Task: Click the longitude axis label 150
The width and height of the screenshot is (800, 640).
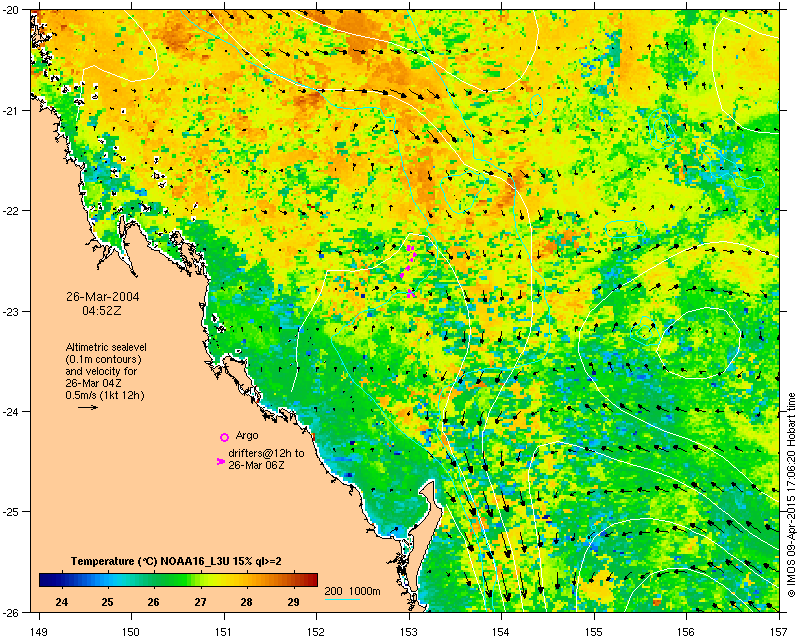Action: click(132, 632)
